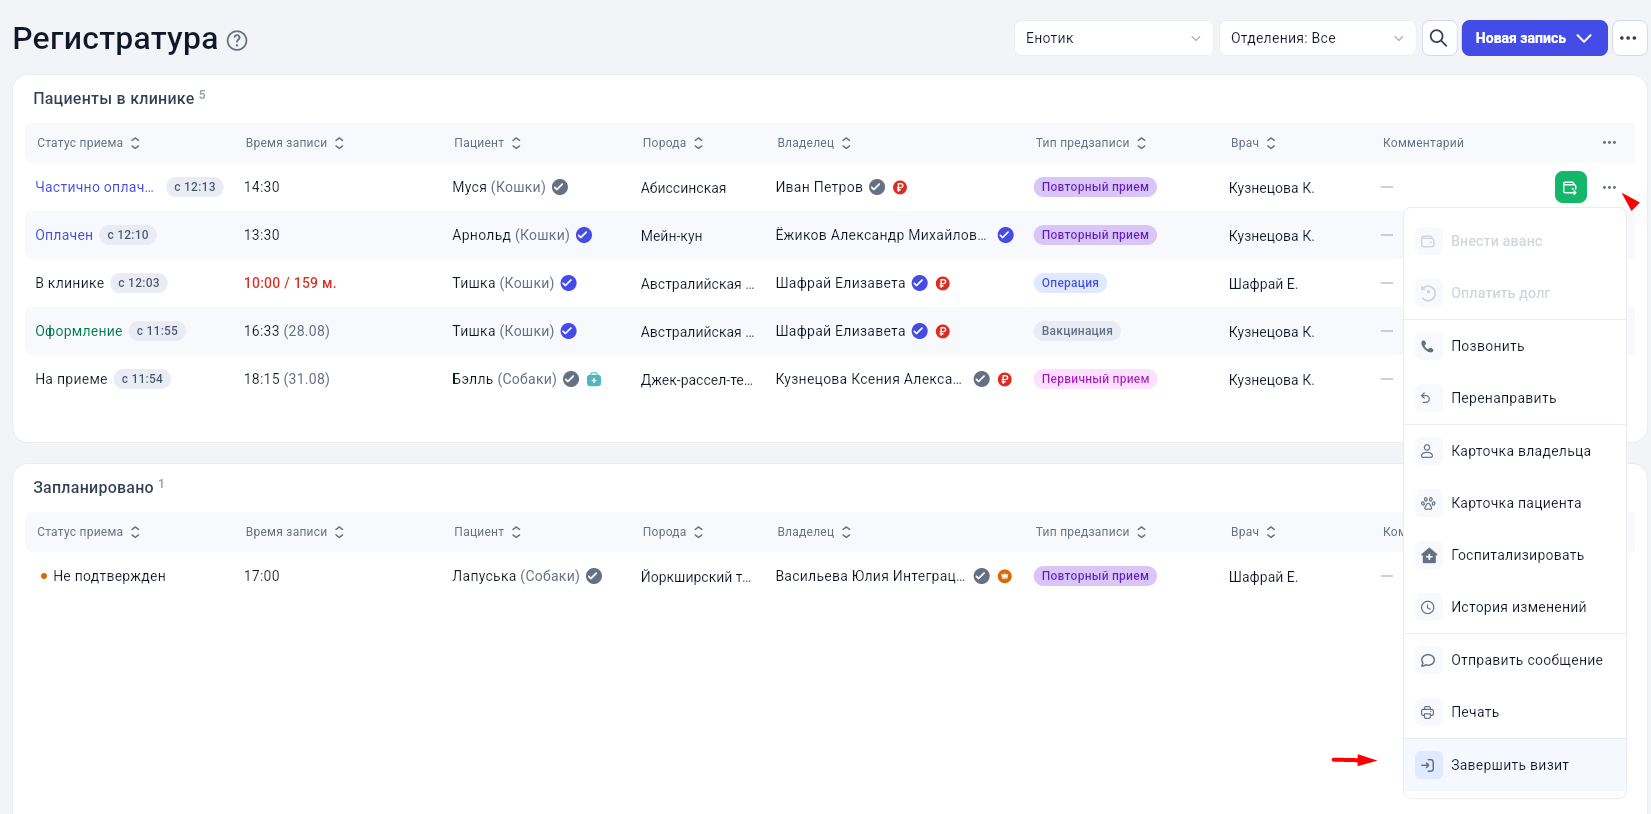Click owner name Шафрай Елизавета in the Операция row

coord(840,283)
